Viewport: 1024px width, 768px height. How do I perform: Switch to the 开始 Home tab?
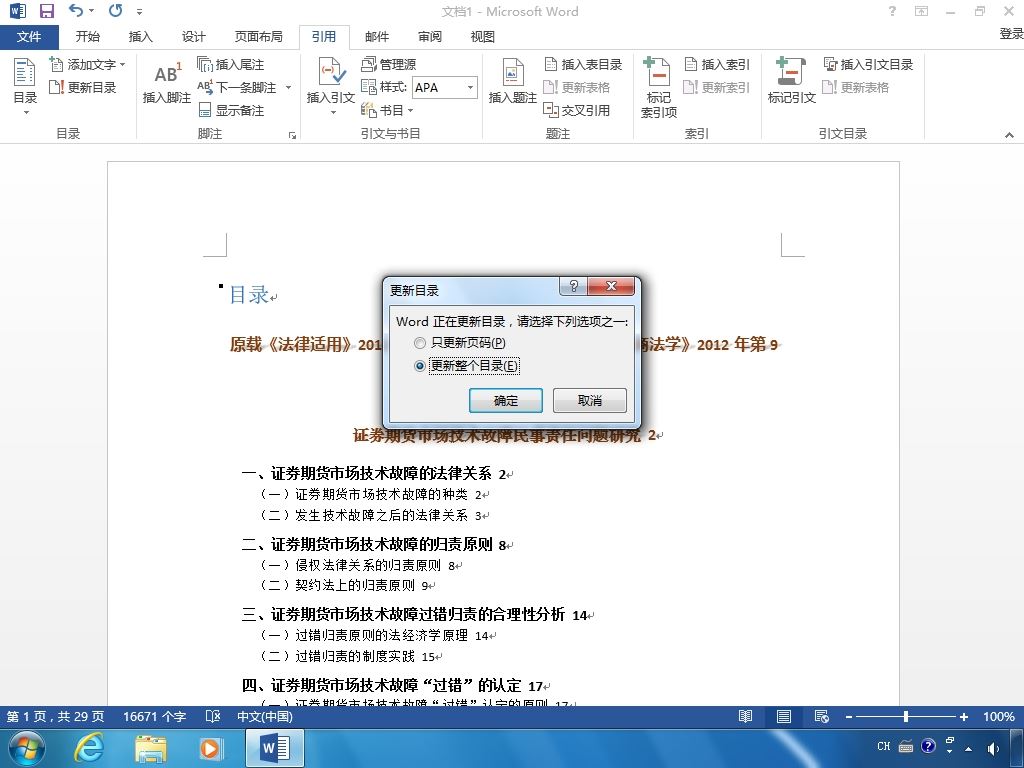point(88,37)
